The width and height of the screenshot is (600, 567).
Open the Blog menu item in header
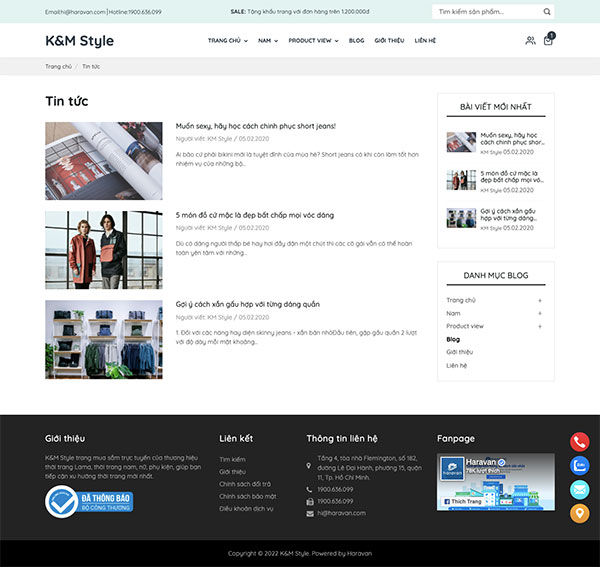[x=356, y=41]
